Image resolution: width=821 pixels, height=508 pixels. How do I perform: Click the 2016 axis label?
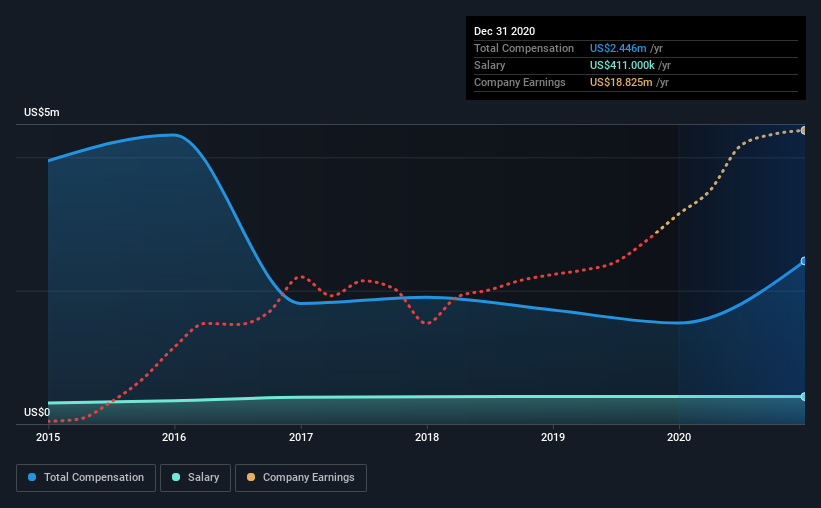[x=174, y=437]
